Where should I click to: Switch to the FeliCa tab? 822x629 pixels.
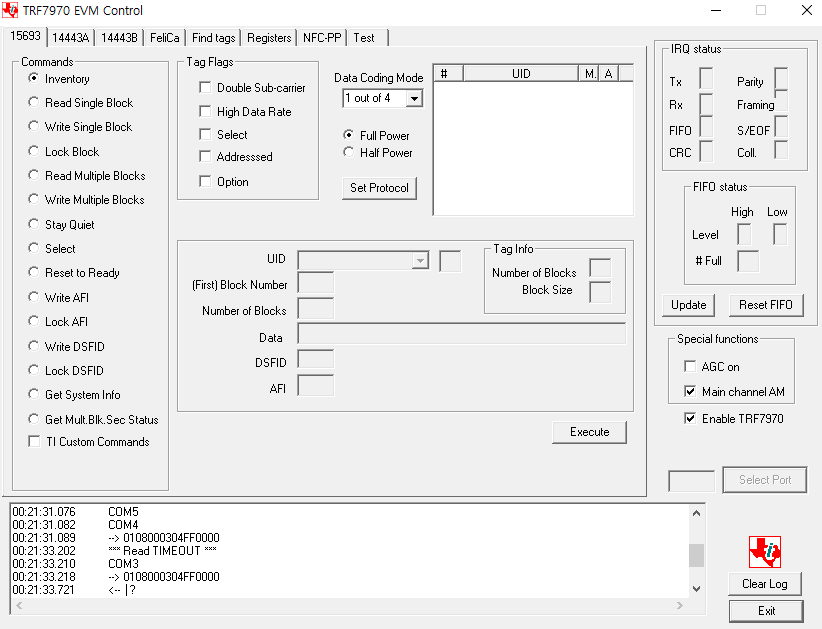click(x=164, y=38)
